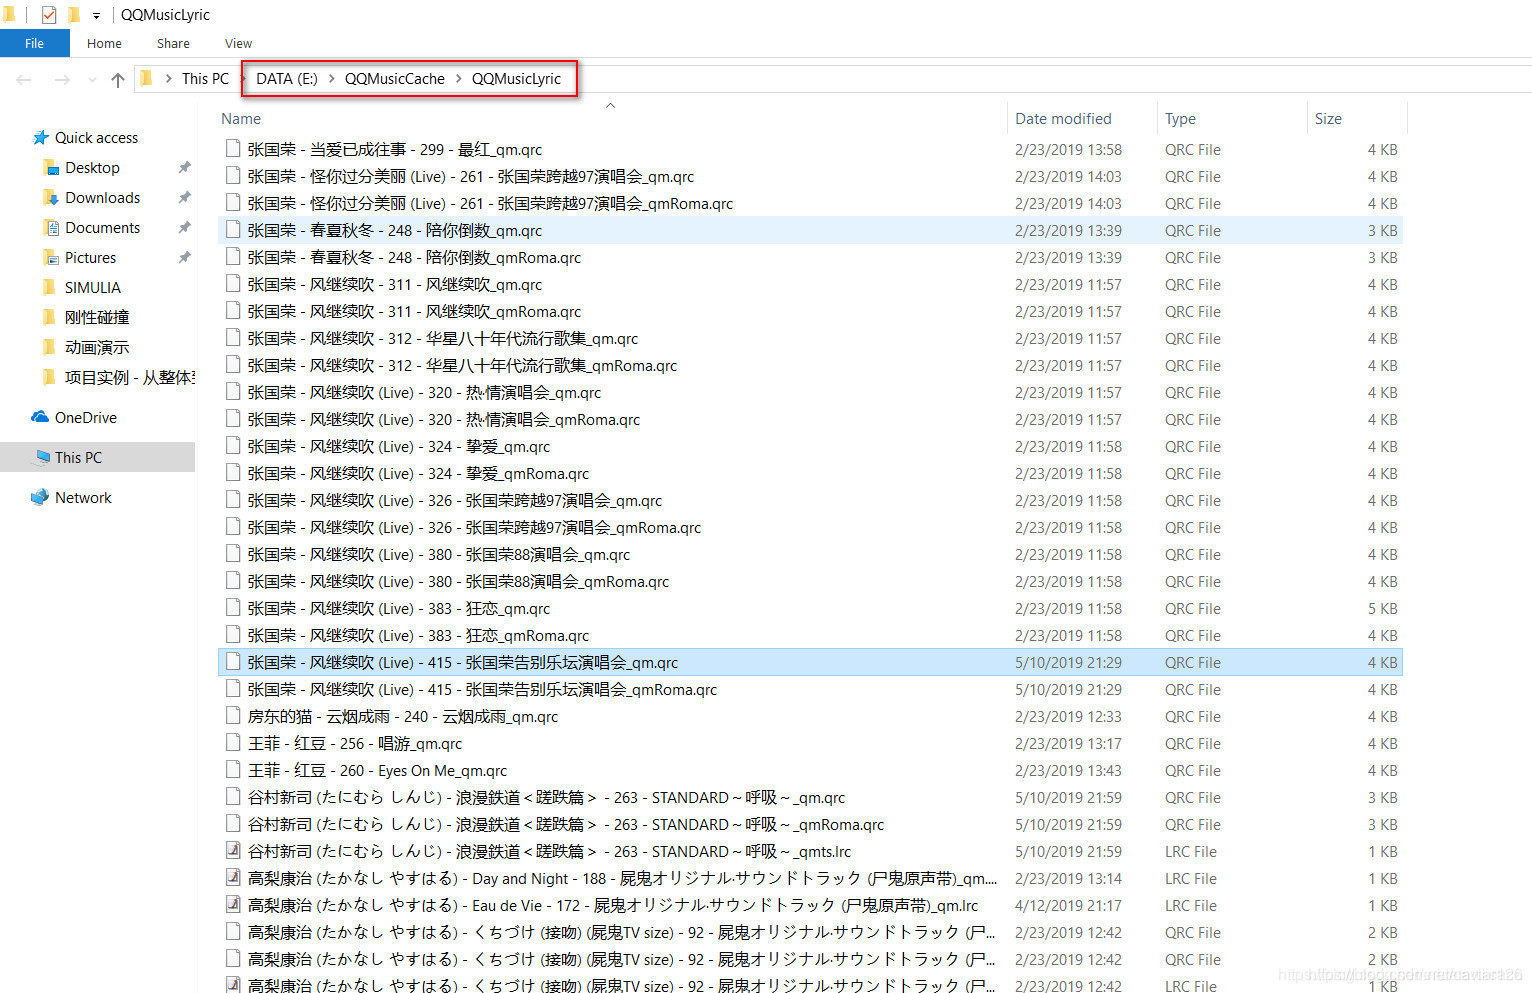This screenshot has width=1532, height=993.
Task: Open the 刚性碰撞 folder in navigation pane
Action: (x=97, y=317)
